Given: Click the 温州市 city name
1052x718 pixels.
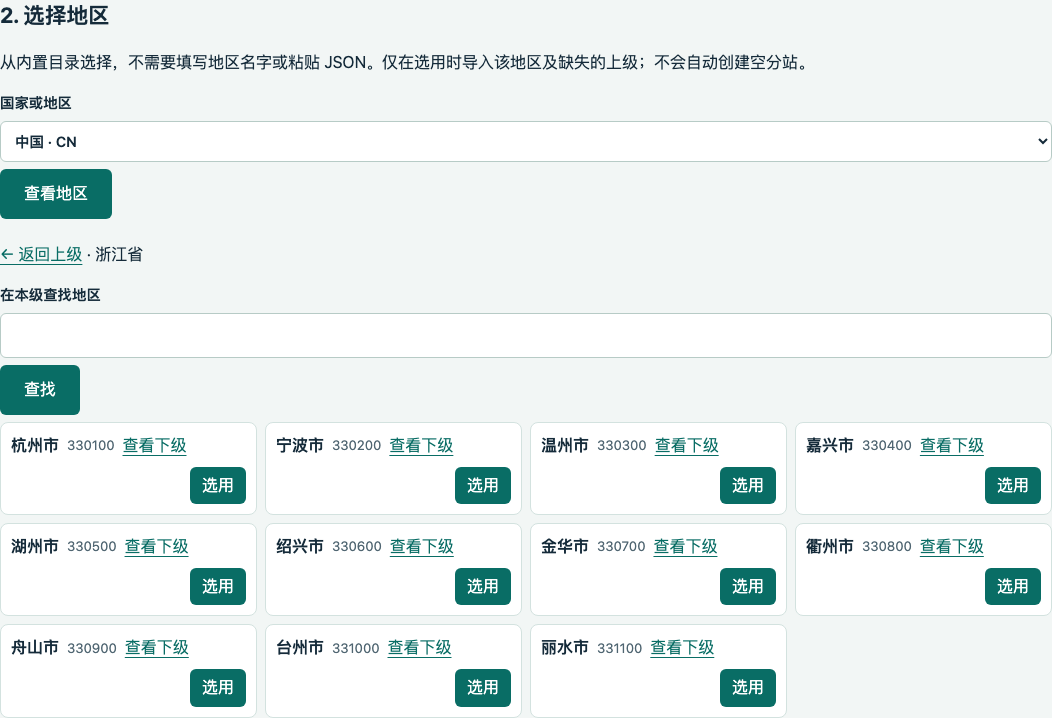Looking at the screenshot, I should (x=565, y=446).
